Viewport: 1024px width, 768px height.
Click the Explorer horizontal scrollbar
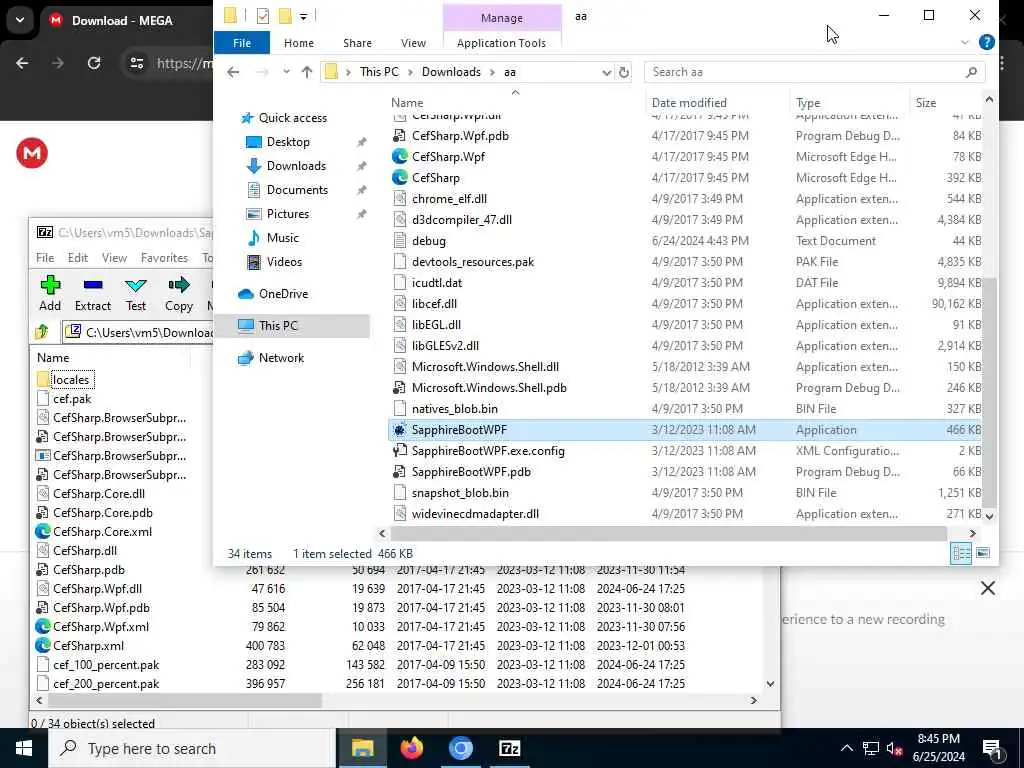coord(667,534)
